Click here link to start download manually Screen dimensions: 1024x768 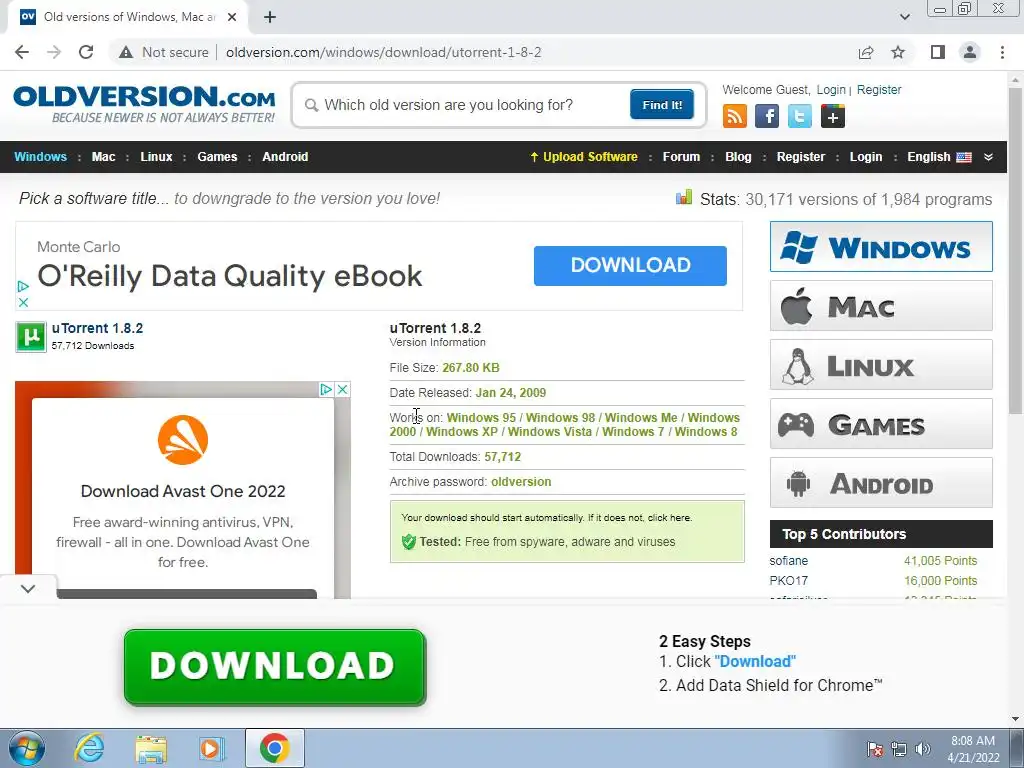pyautogui.click(x=669, y=518)
